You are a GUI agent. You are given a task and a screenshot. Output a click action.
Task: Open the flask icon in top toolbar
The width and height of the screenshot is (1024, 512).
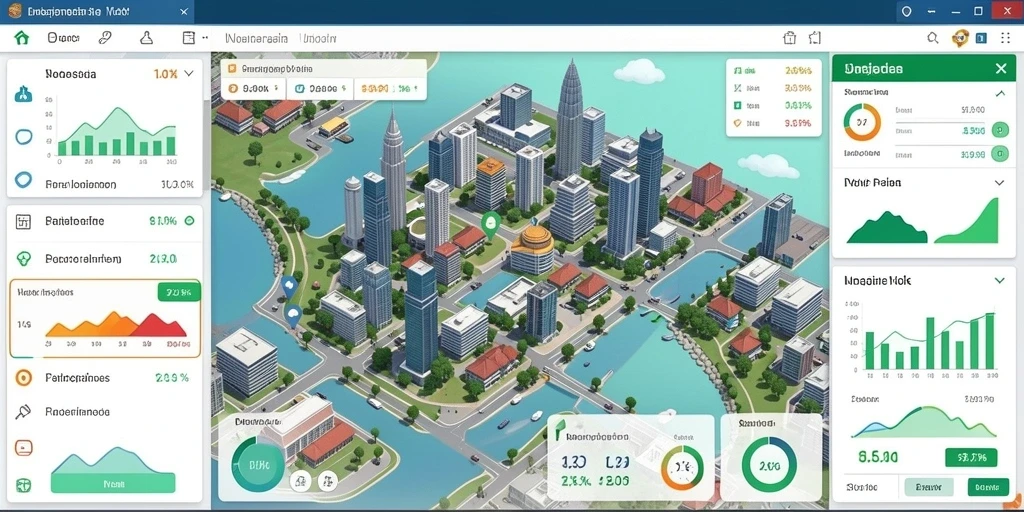tap(147, 38)
